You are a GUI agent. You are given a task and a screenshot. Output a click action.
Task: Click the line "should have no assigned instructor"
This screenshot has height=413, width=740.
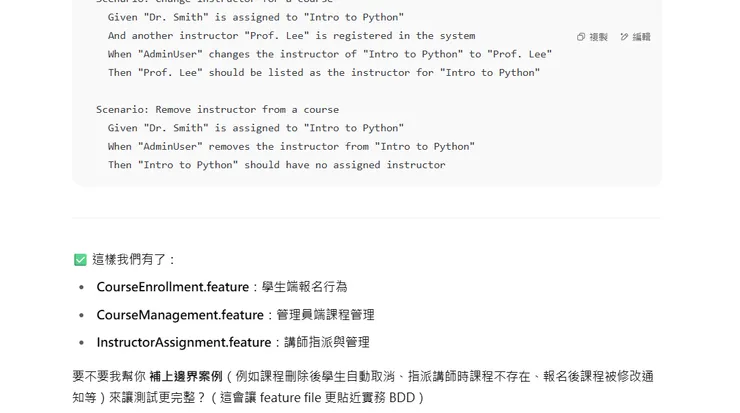[x=276, y=165]
